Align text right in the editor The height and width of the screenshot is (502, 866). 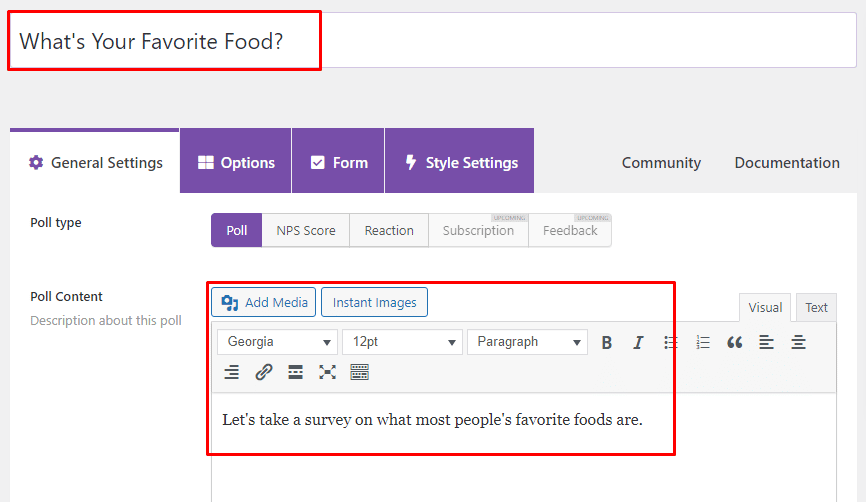click(232, 372)
